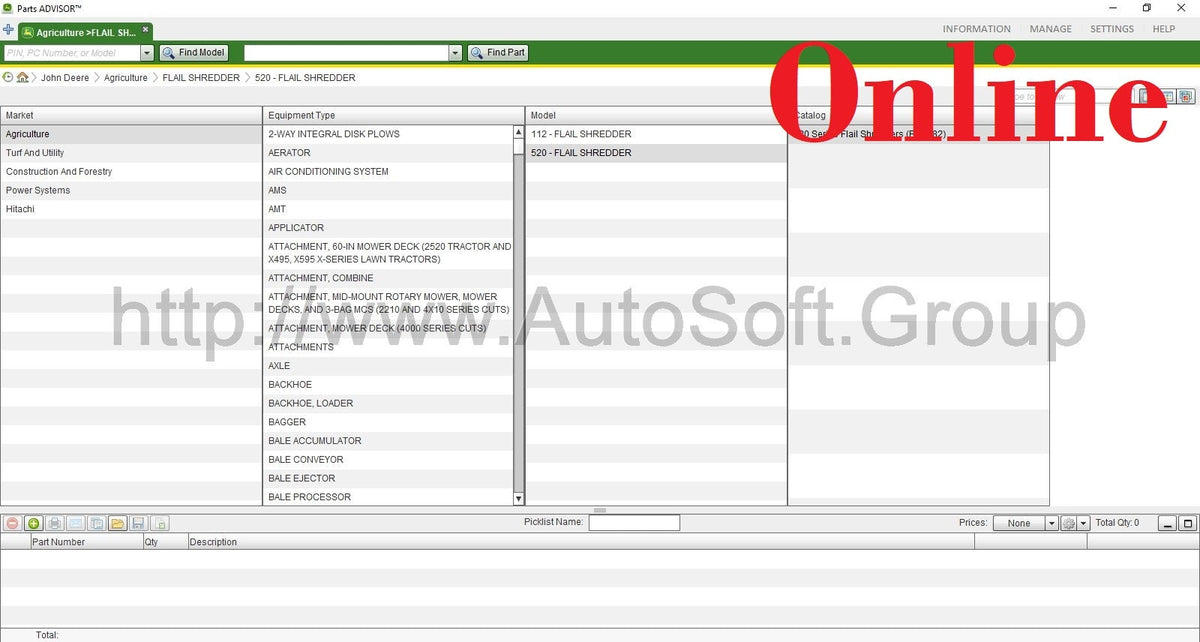Click the copy picklist icon
The image size is (1200, 642).
tap(96, 522)
